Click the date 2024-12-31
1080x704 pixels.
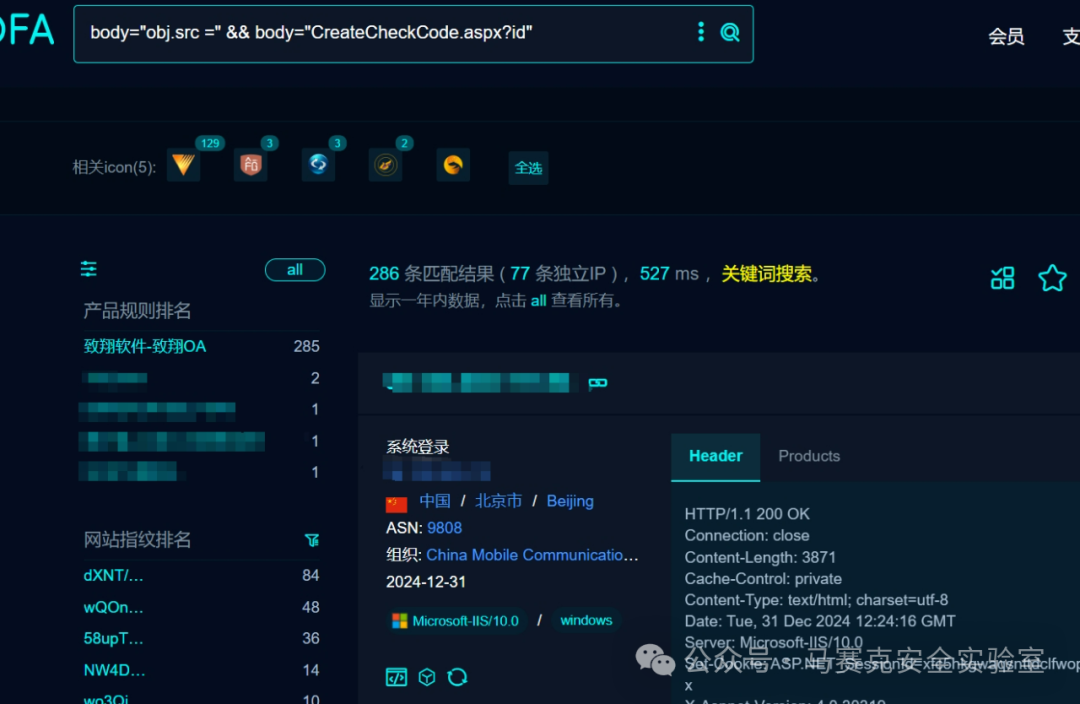click(x=426, y=581)
